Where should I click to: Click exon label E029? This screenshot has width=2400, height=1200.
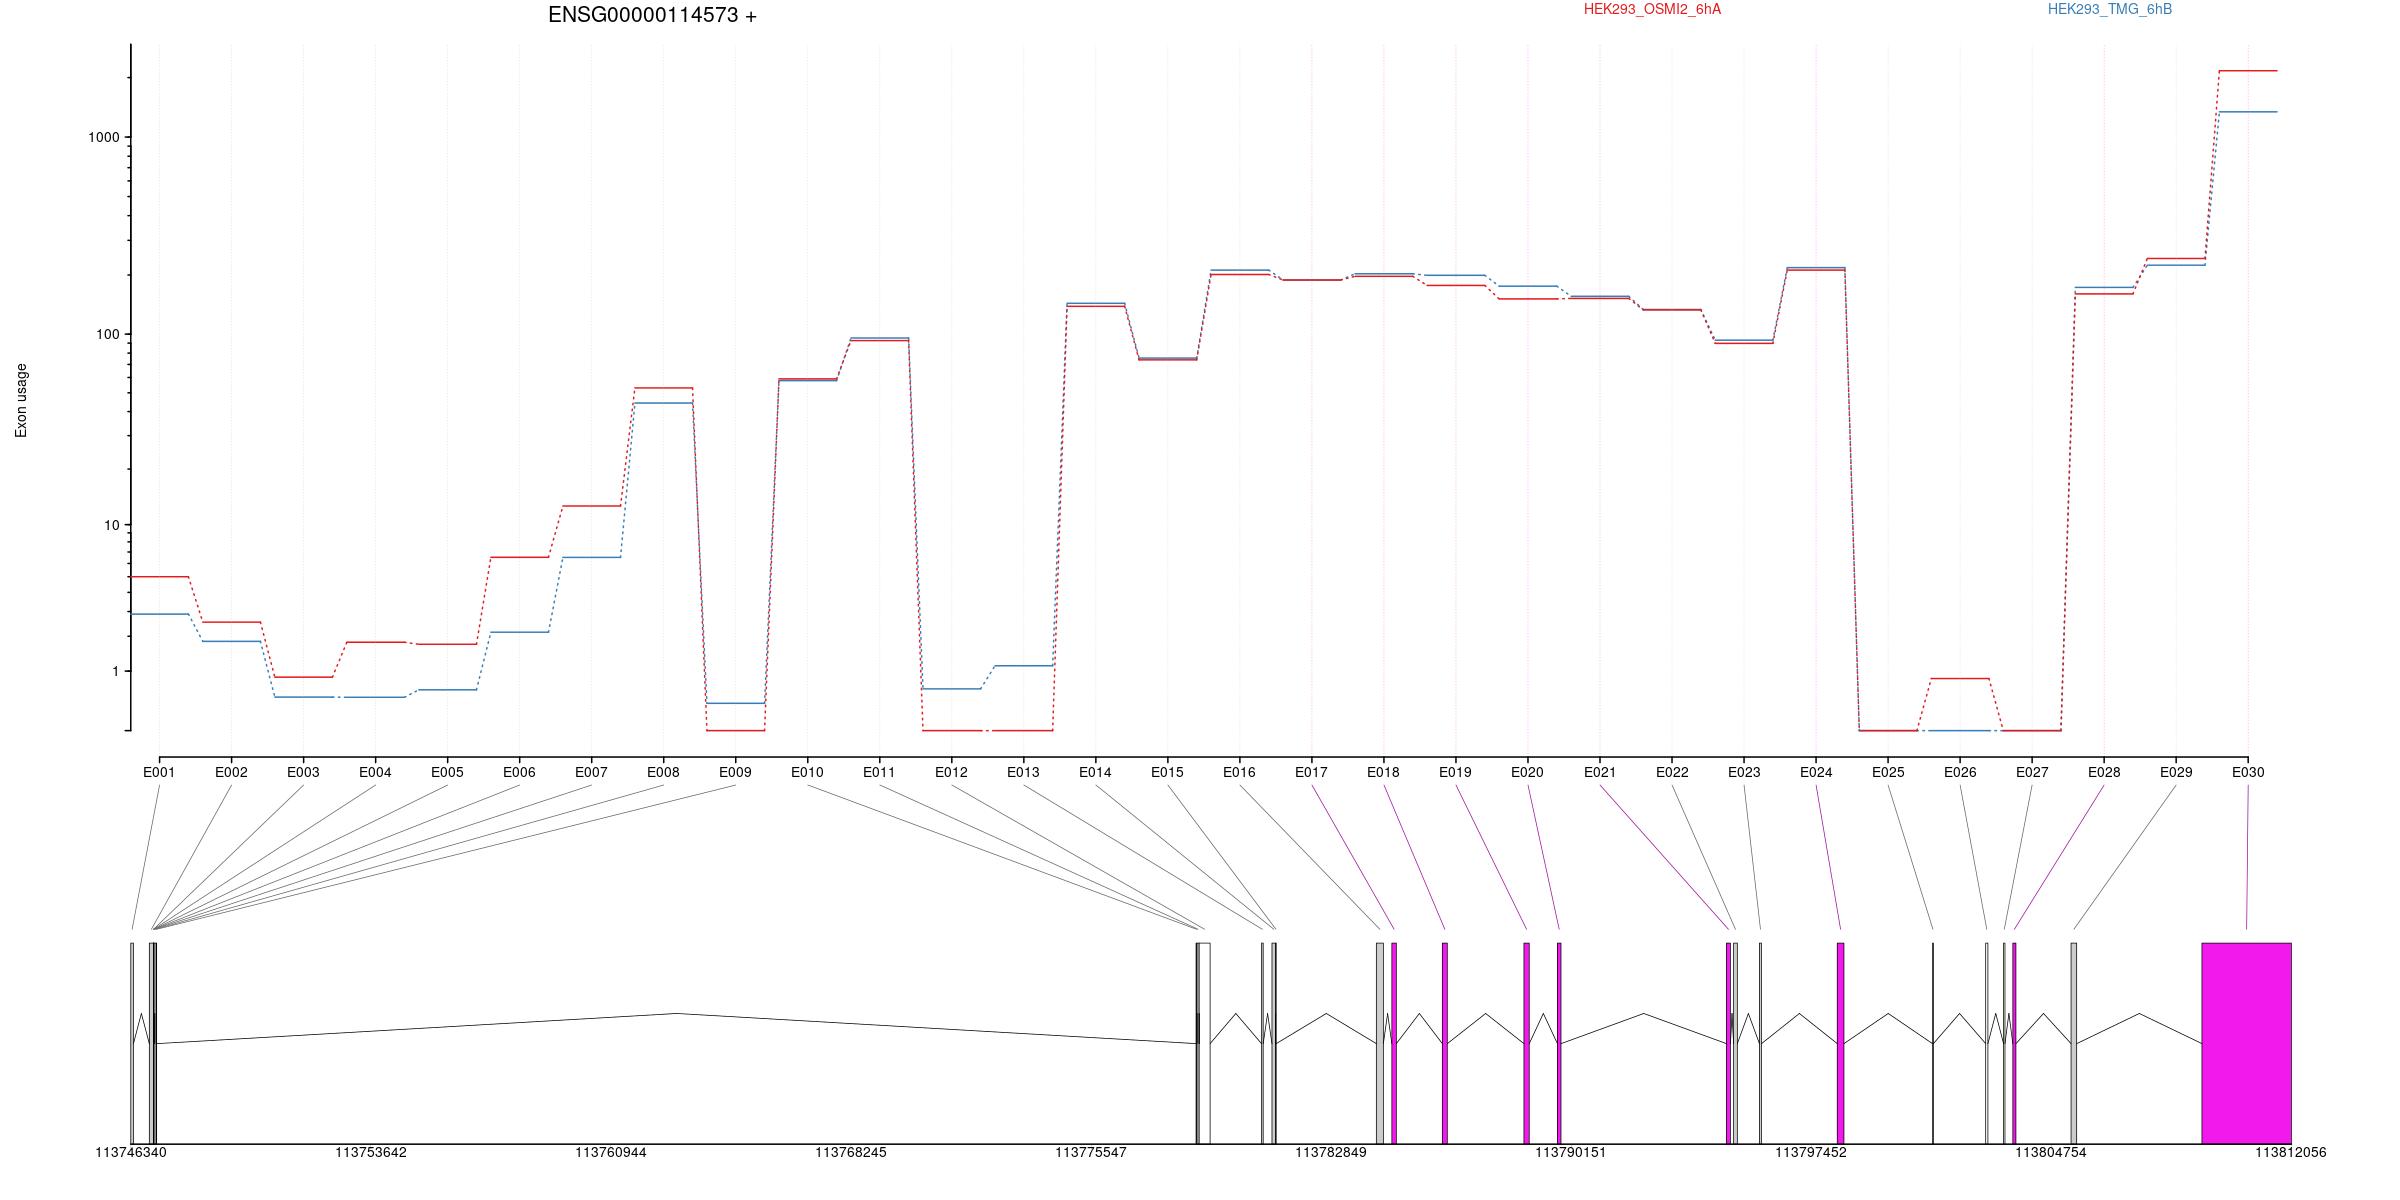pyautogui.click(x=2176, y=772)
